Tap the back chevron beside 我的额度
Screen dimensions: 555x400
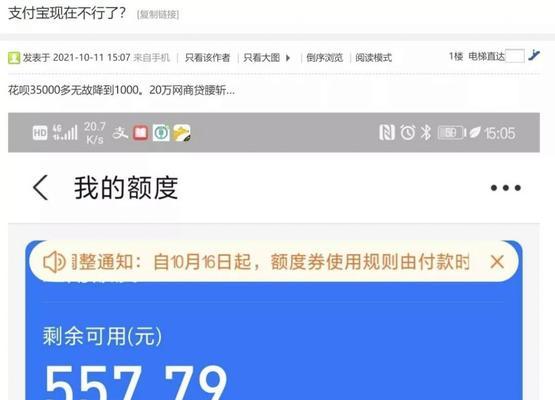point(40,188)
